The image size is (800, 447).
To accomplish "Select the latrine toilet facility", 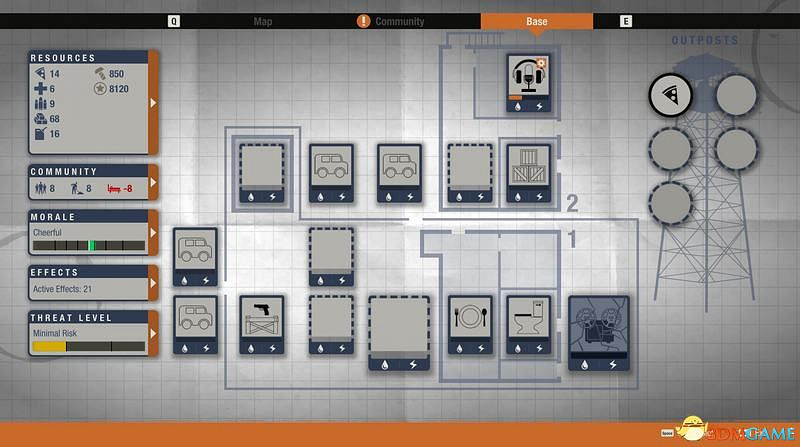I will click(x=527, y=324).
